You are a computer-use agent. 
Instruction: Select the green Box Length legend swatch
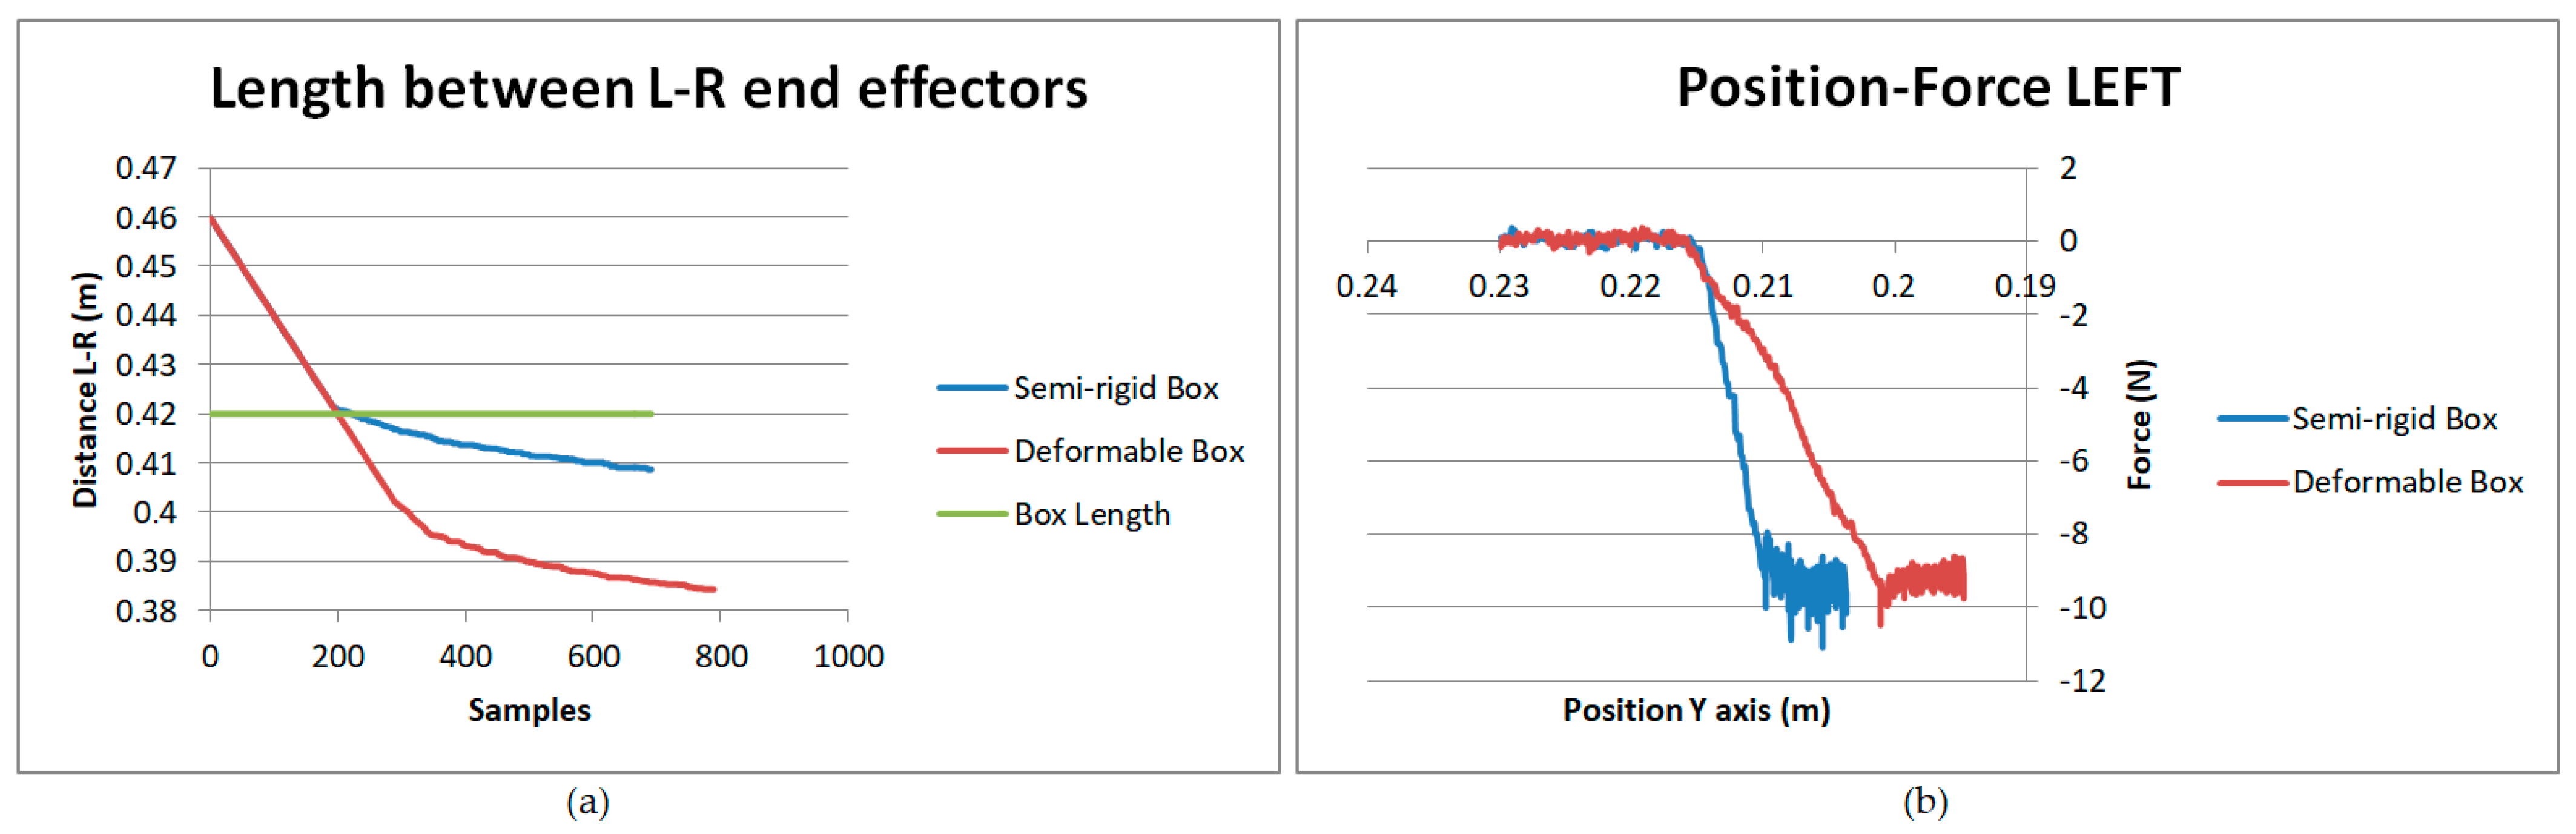pyautogui.click(x=971, y=514)
